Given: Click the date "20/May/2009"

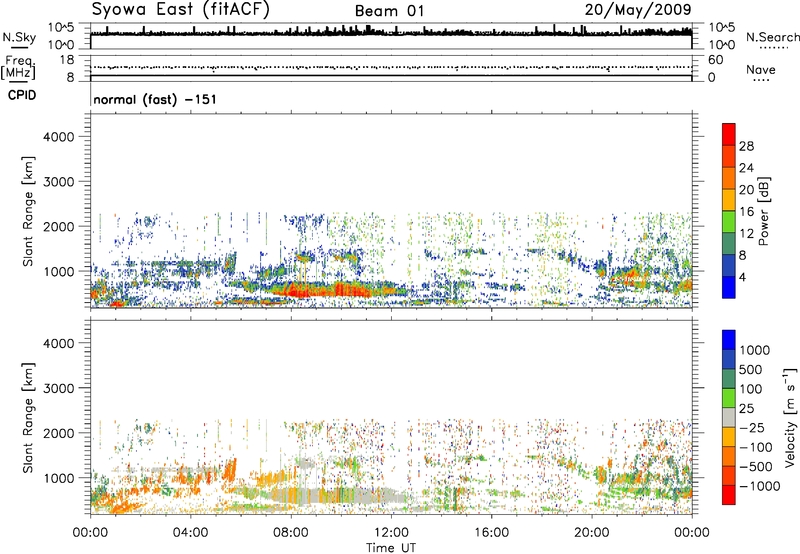Looking at the screenshot, I should pos(638,9).
